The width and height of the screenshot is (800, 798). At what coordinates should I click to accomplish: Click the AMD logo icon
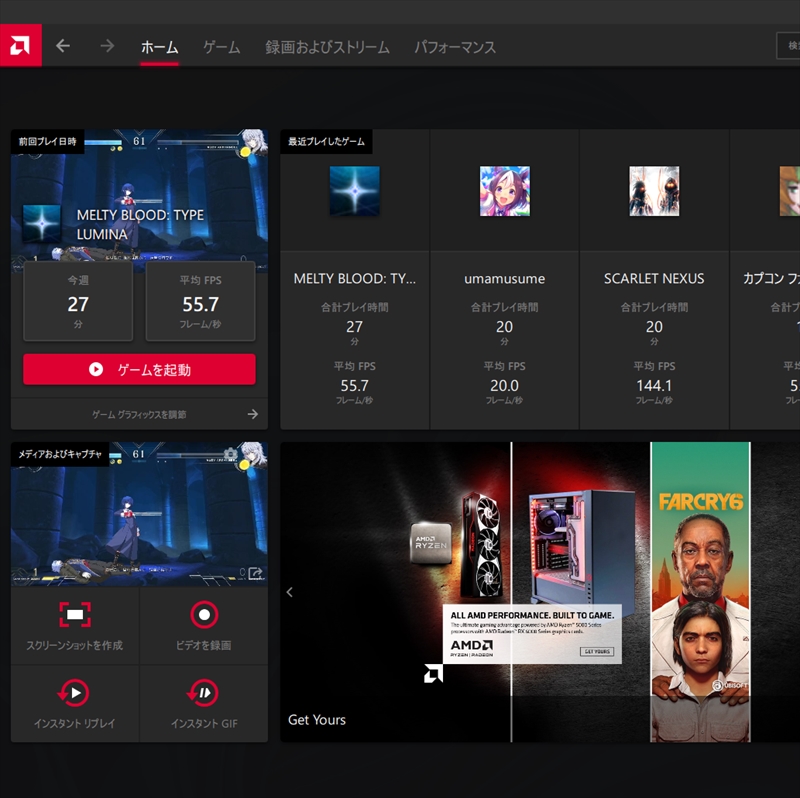(x=20, y=45)
